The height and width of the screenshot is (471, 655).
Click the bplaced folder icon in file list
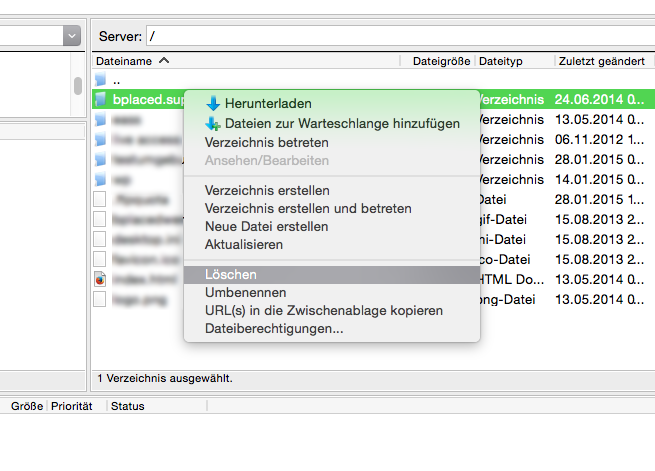(x=101, y=100)
